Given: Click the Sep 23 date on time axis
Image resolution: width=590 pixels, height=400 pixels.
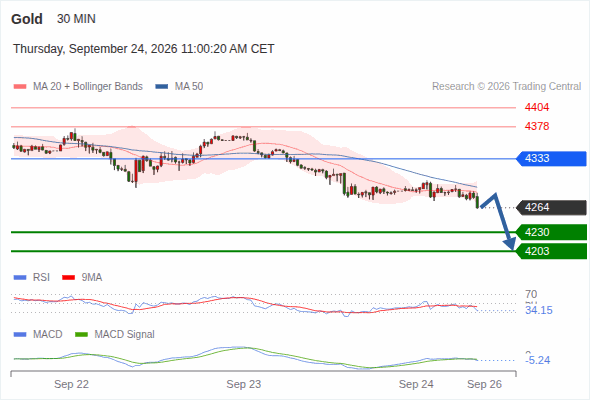Looking at the screenshot, I should pyautogui.click(x=243, y=384).
